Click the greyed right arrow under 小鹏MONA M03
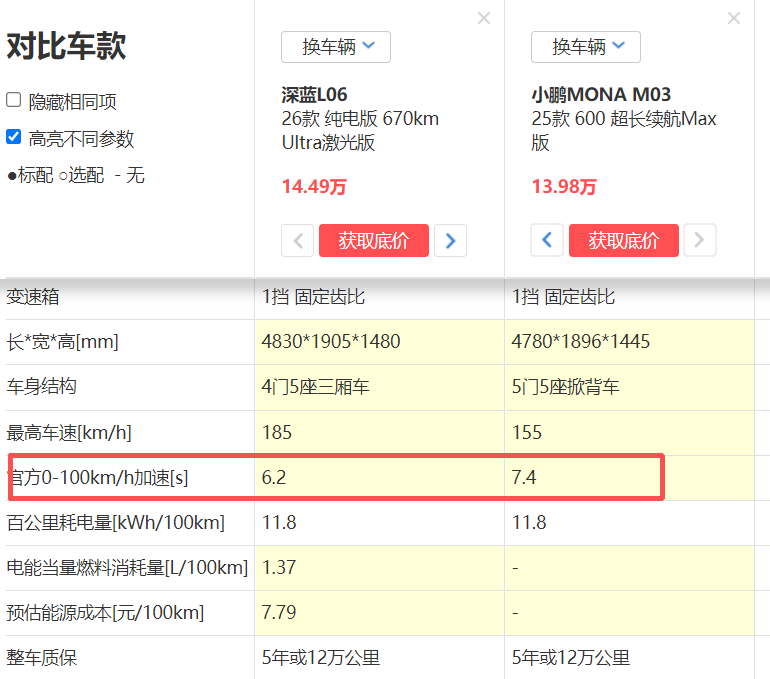The image size is (770, 679). (700, 240)
